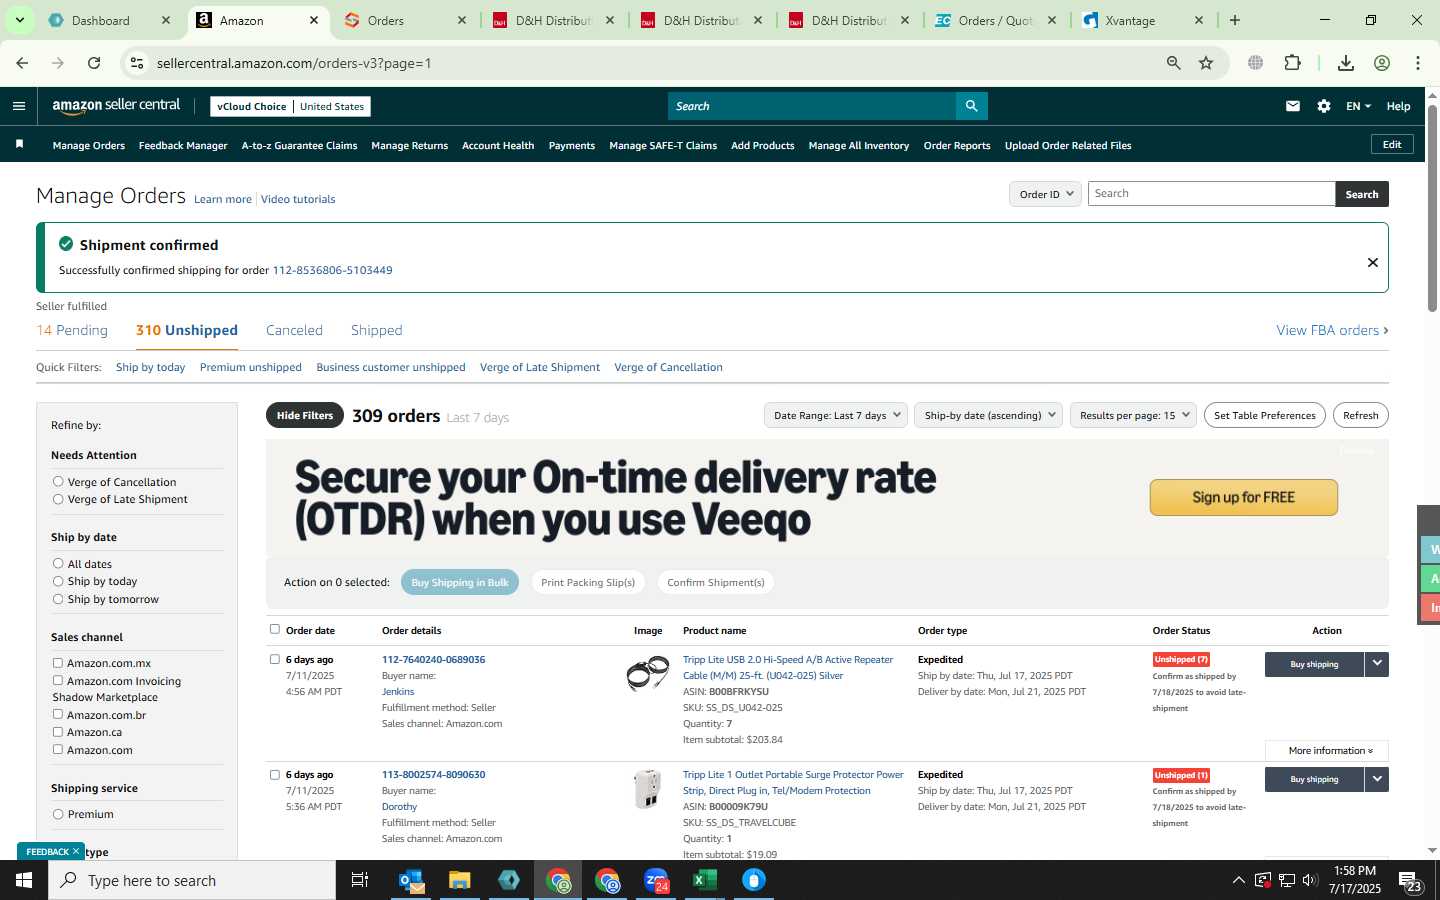The image size is (1440, 900).
Task: Open Excel from the taskbar
Action: tap(705, 880)
